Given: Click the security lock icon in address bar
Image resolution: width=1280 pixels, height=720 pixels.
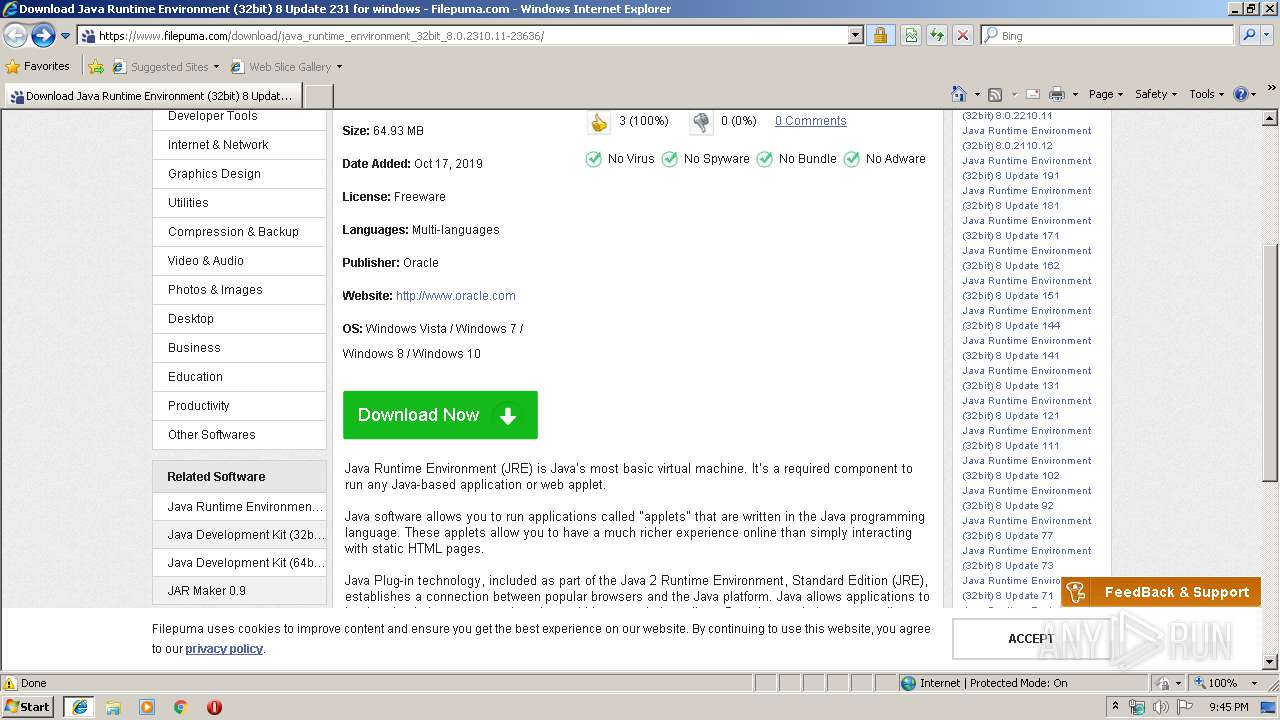Looking at the screenshot, I should pyautogui.click(x=880, y=35).
